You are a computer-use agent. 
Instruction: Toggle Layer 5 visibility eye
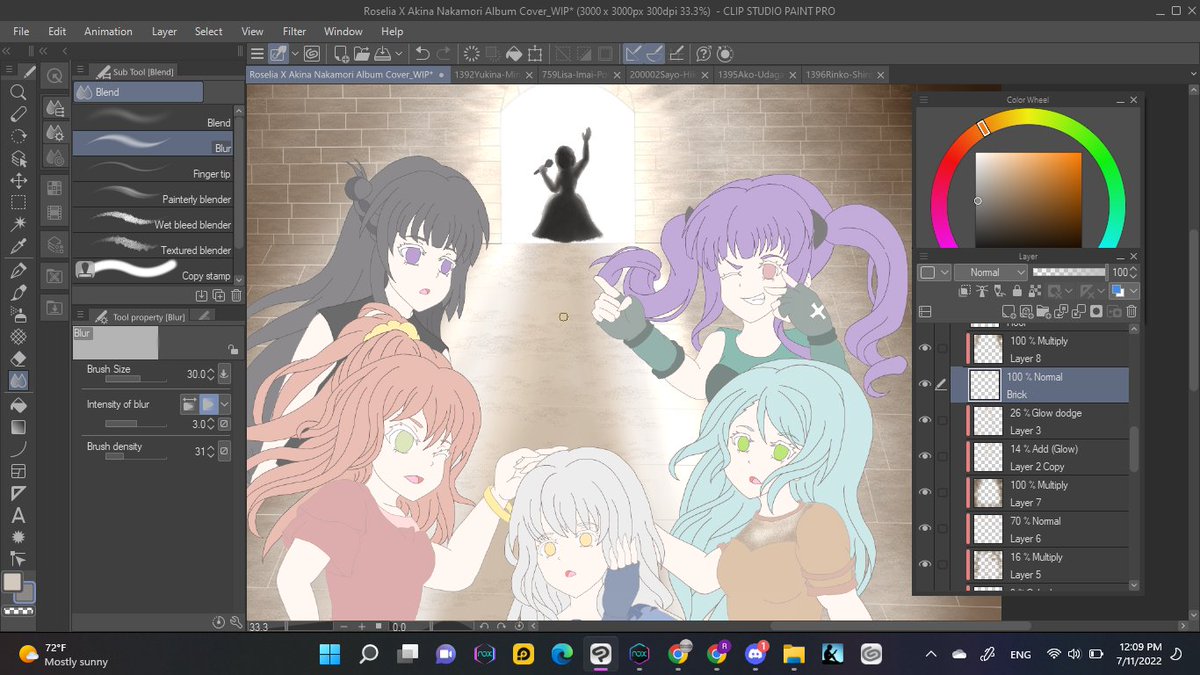(x=925, y=564)
